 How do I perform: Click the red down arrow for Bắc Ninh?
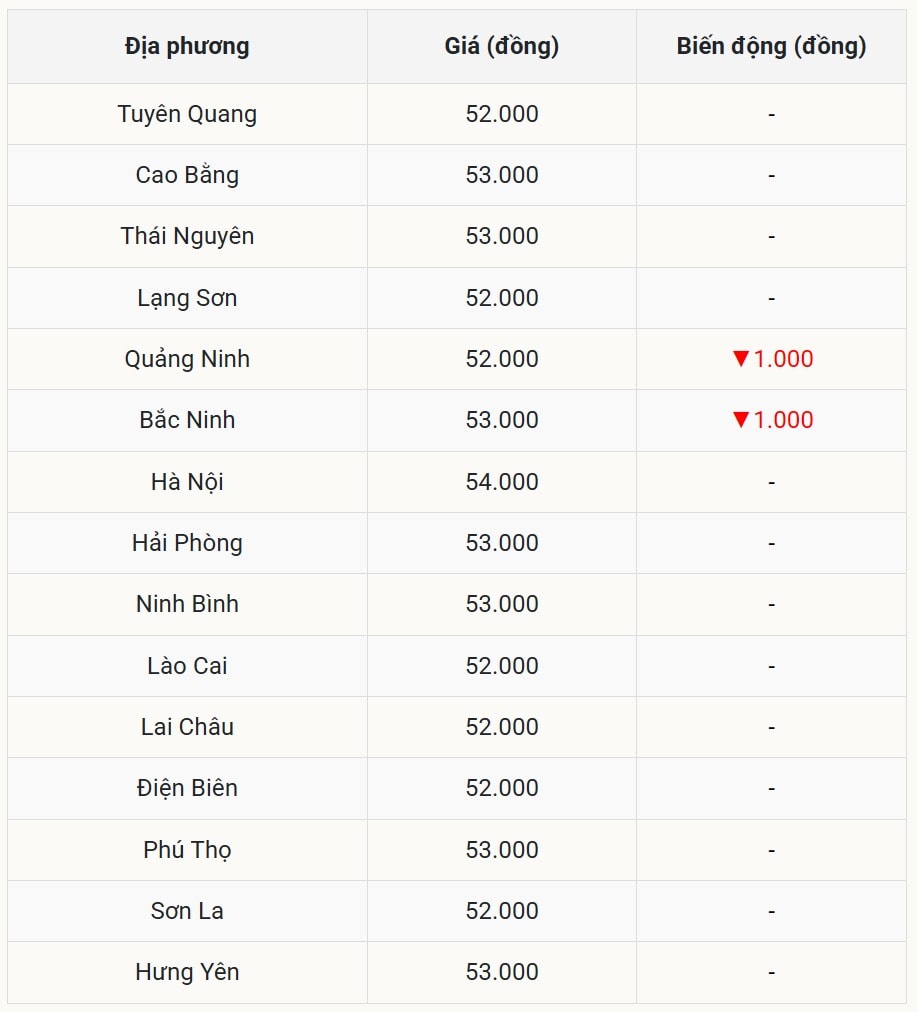(741, 420)
